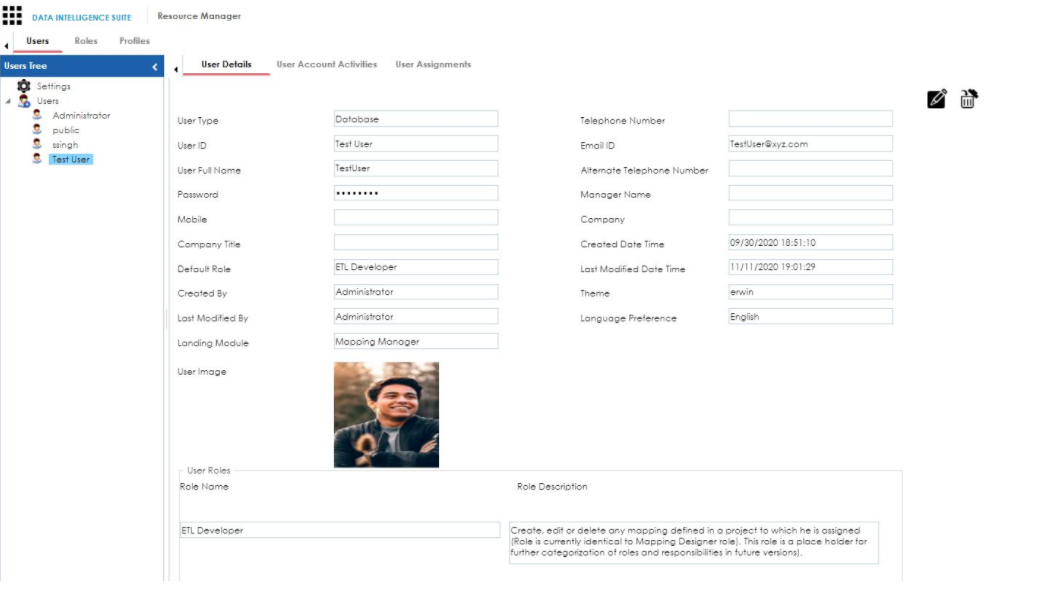
Task: Select public in the Users Tree
Action: (66, 130)
